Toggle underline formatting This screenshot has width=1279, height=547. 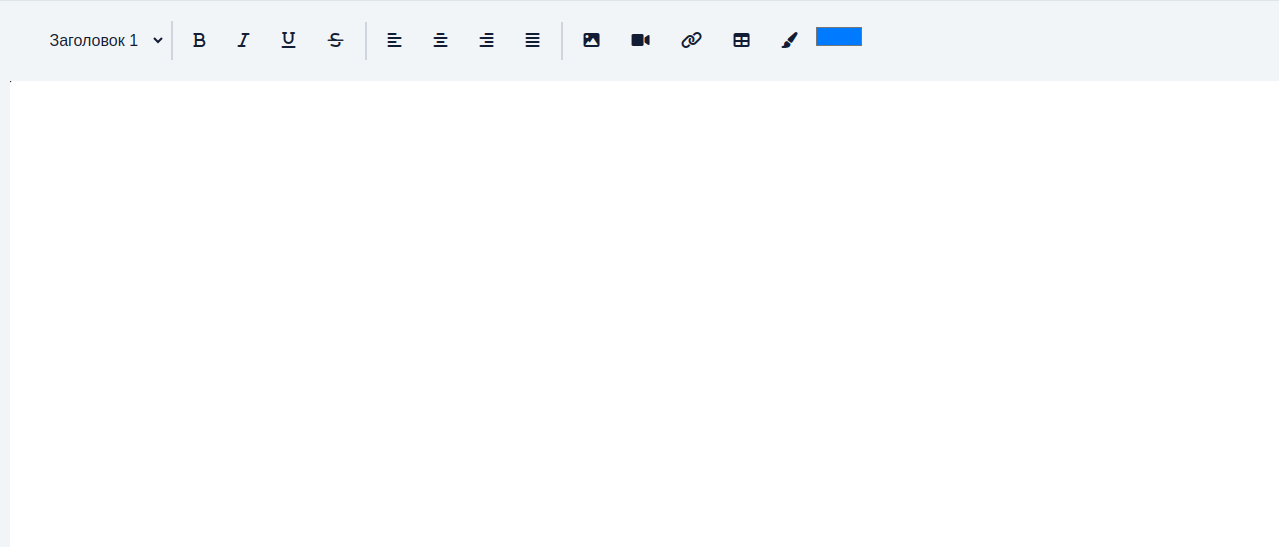pos(288,40)
